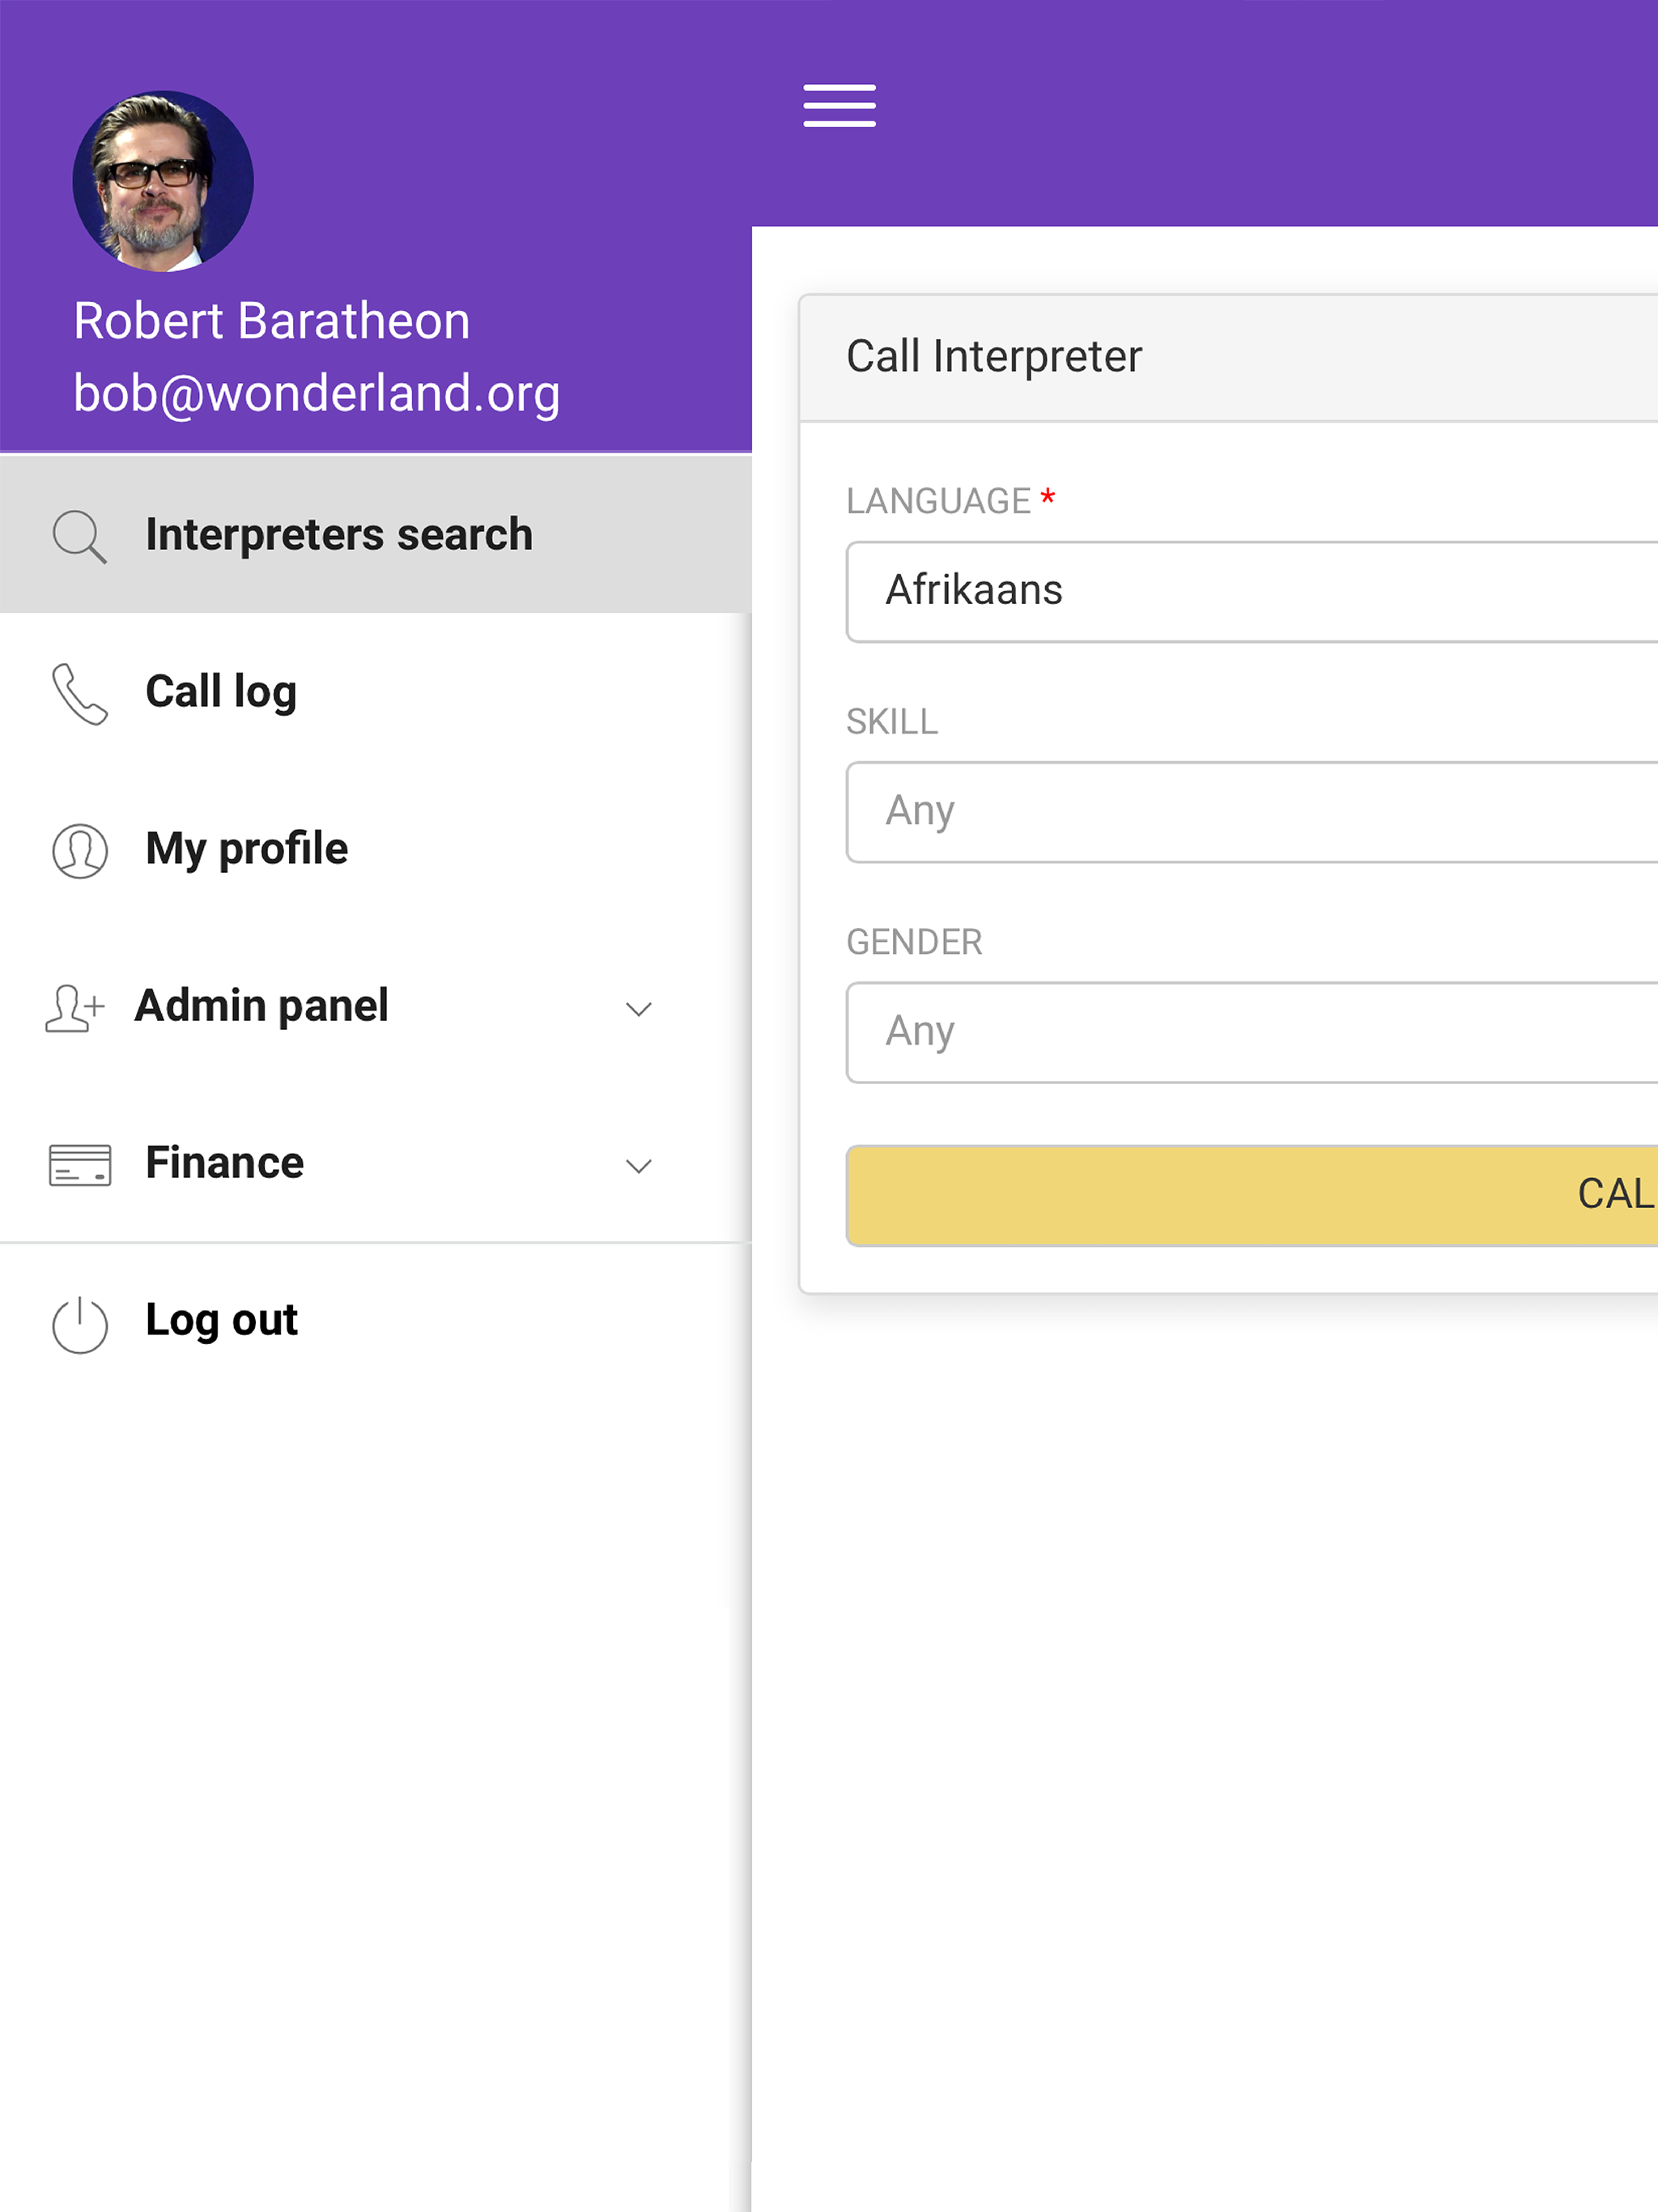This screenshot has width=1658, height=2212.
Task: Select the Interpreters search menu item
Action: pos(338,534)
